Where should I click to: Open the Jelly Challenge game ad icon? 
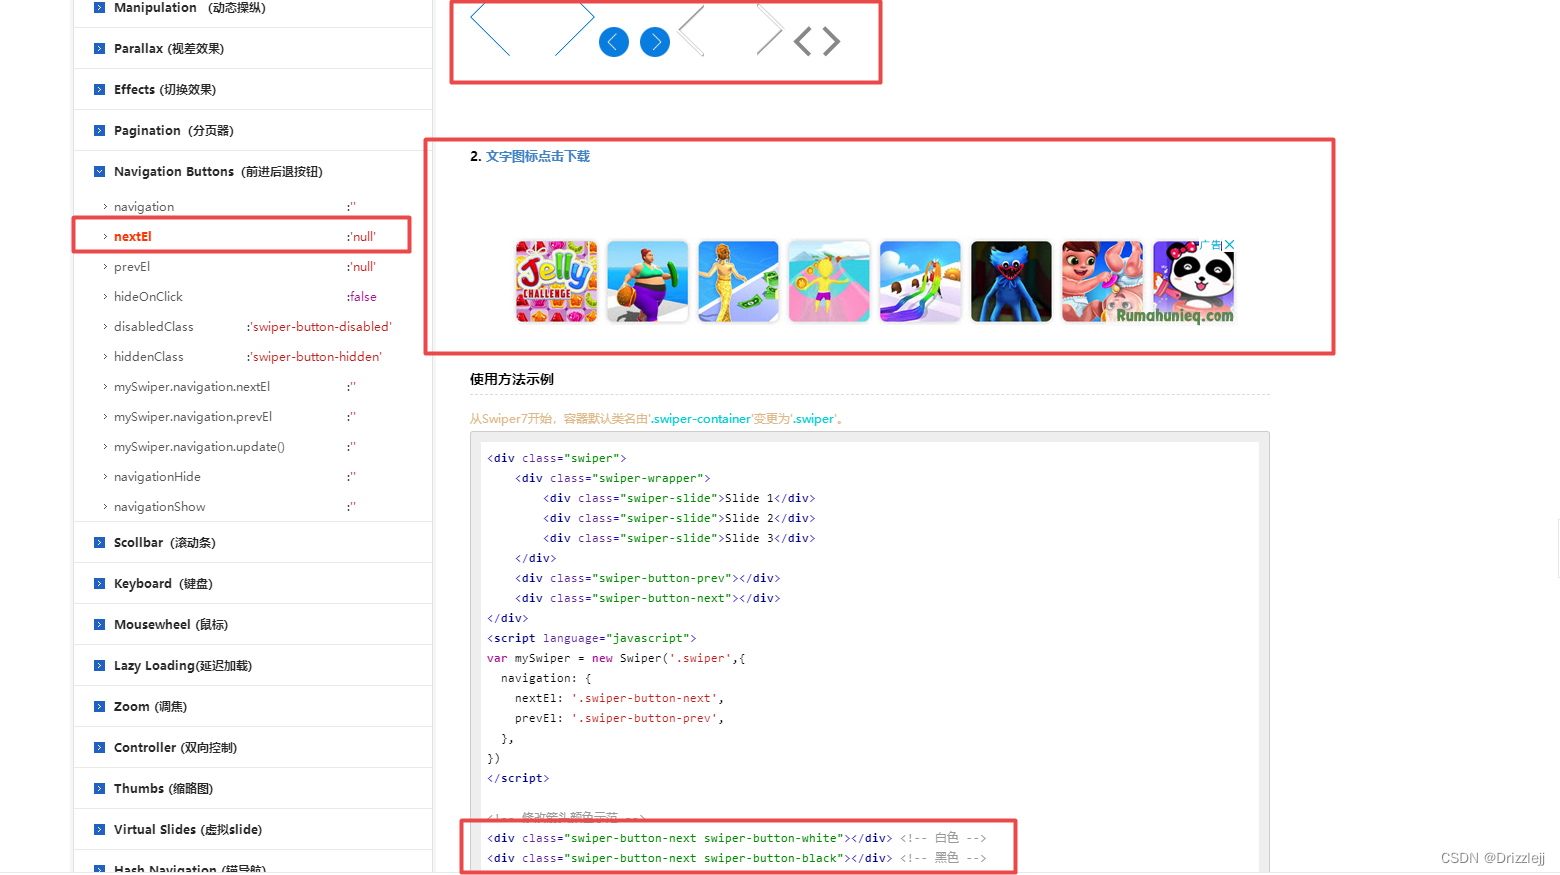(557, 281)
